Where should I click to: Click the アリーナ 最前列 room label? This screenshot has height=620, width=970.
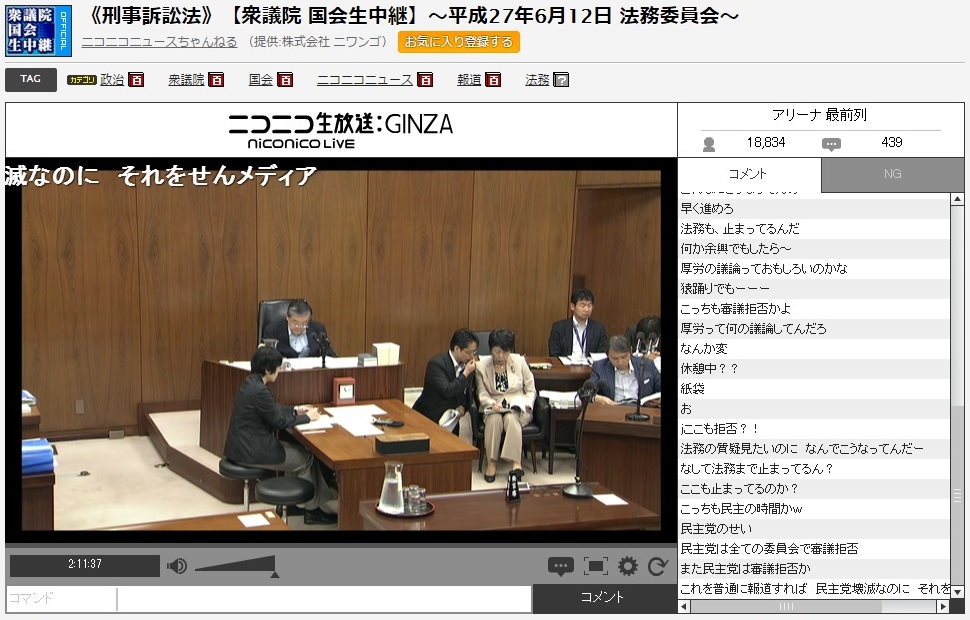[819, 115]
